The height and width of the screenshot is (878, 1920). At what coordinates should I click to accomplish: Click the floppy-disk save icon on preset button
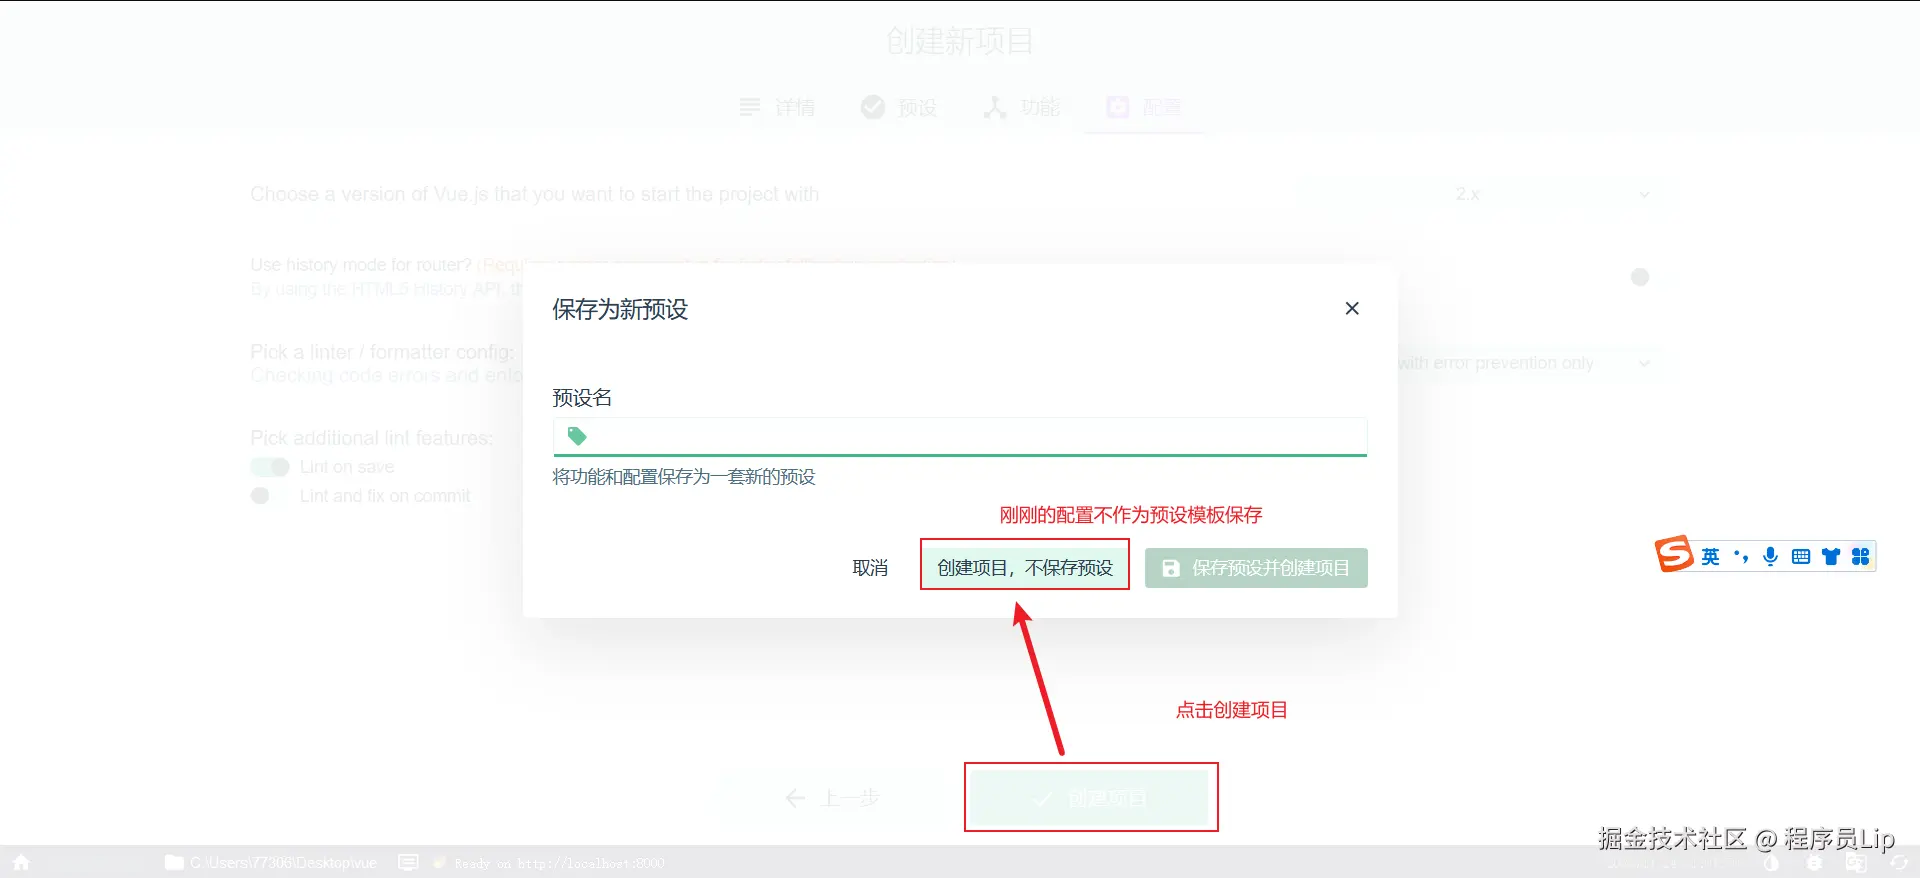(1171, 568)
